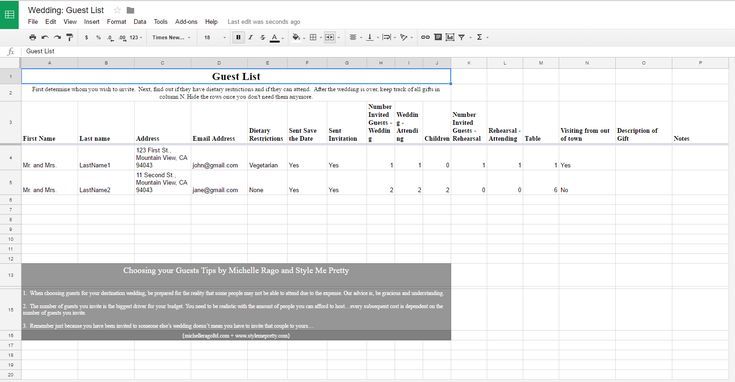735x382 pixels.
Task: Star the Wedding: Guest List document
Action: (117, 10)
